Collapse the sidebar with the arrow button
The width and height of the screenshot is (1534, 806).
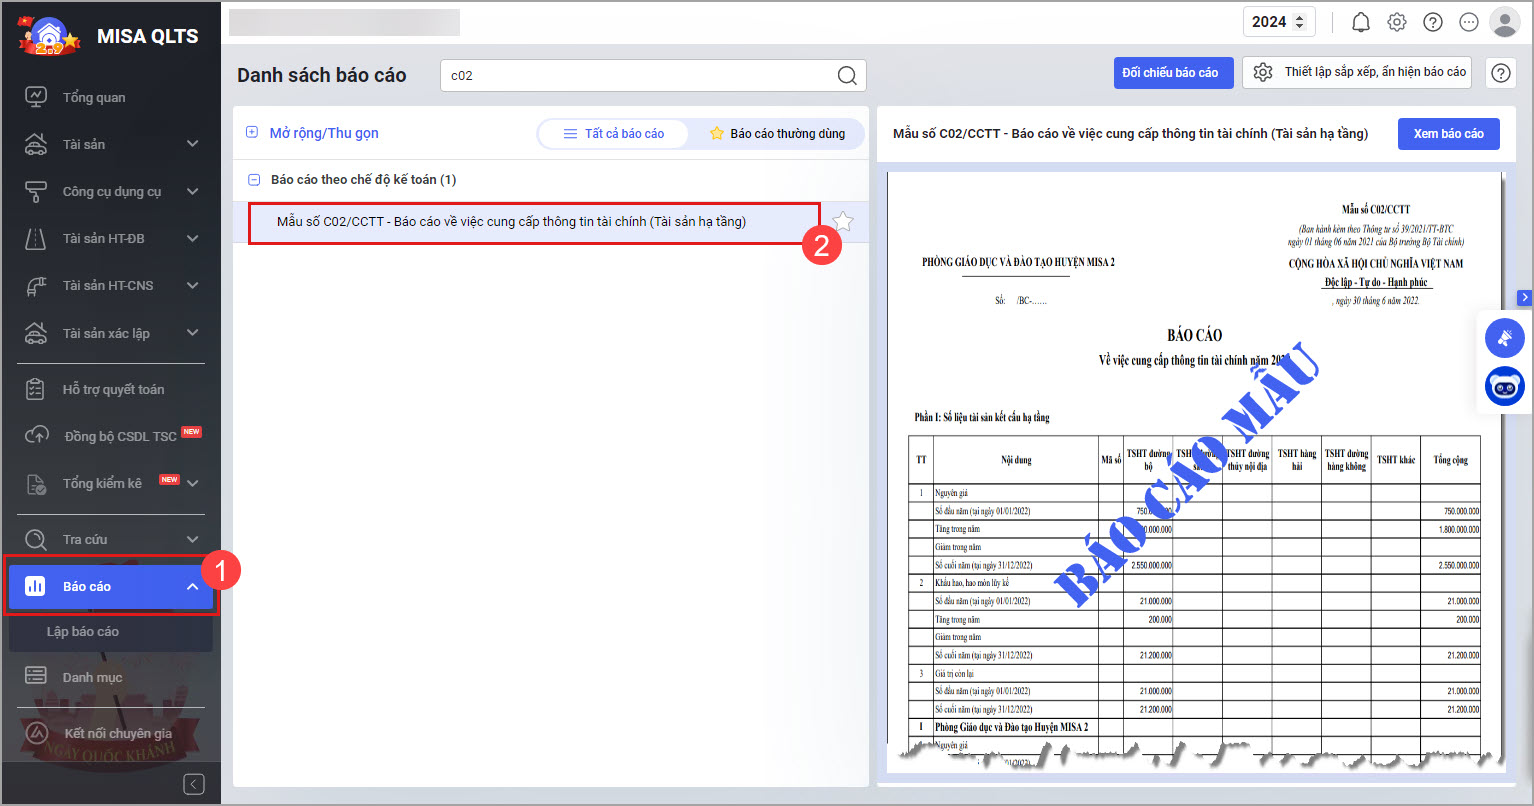(x=195, y=784)
